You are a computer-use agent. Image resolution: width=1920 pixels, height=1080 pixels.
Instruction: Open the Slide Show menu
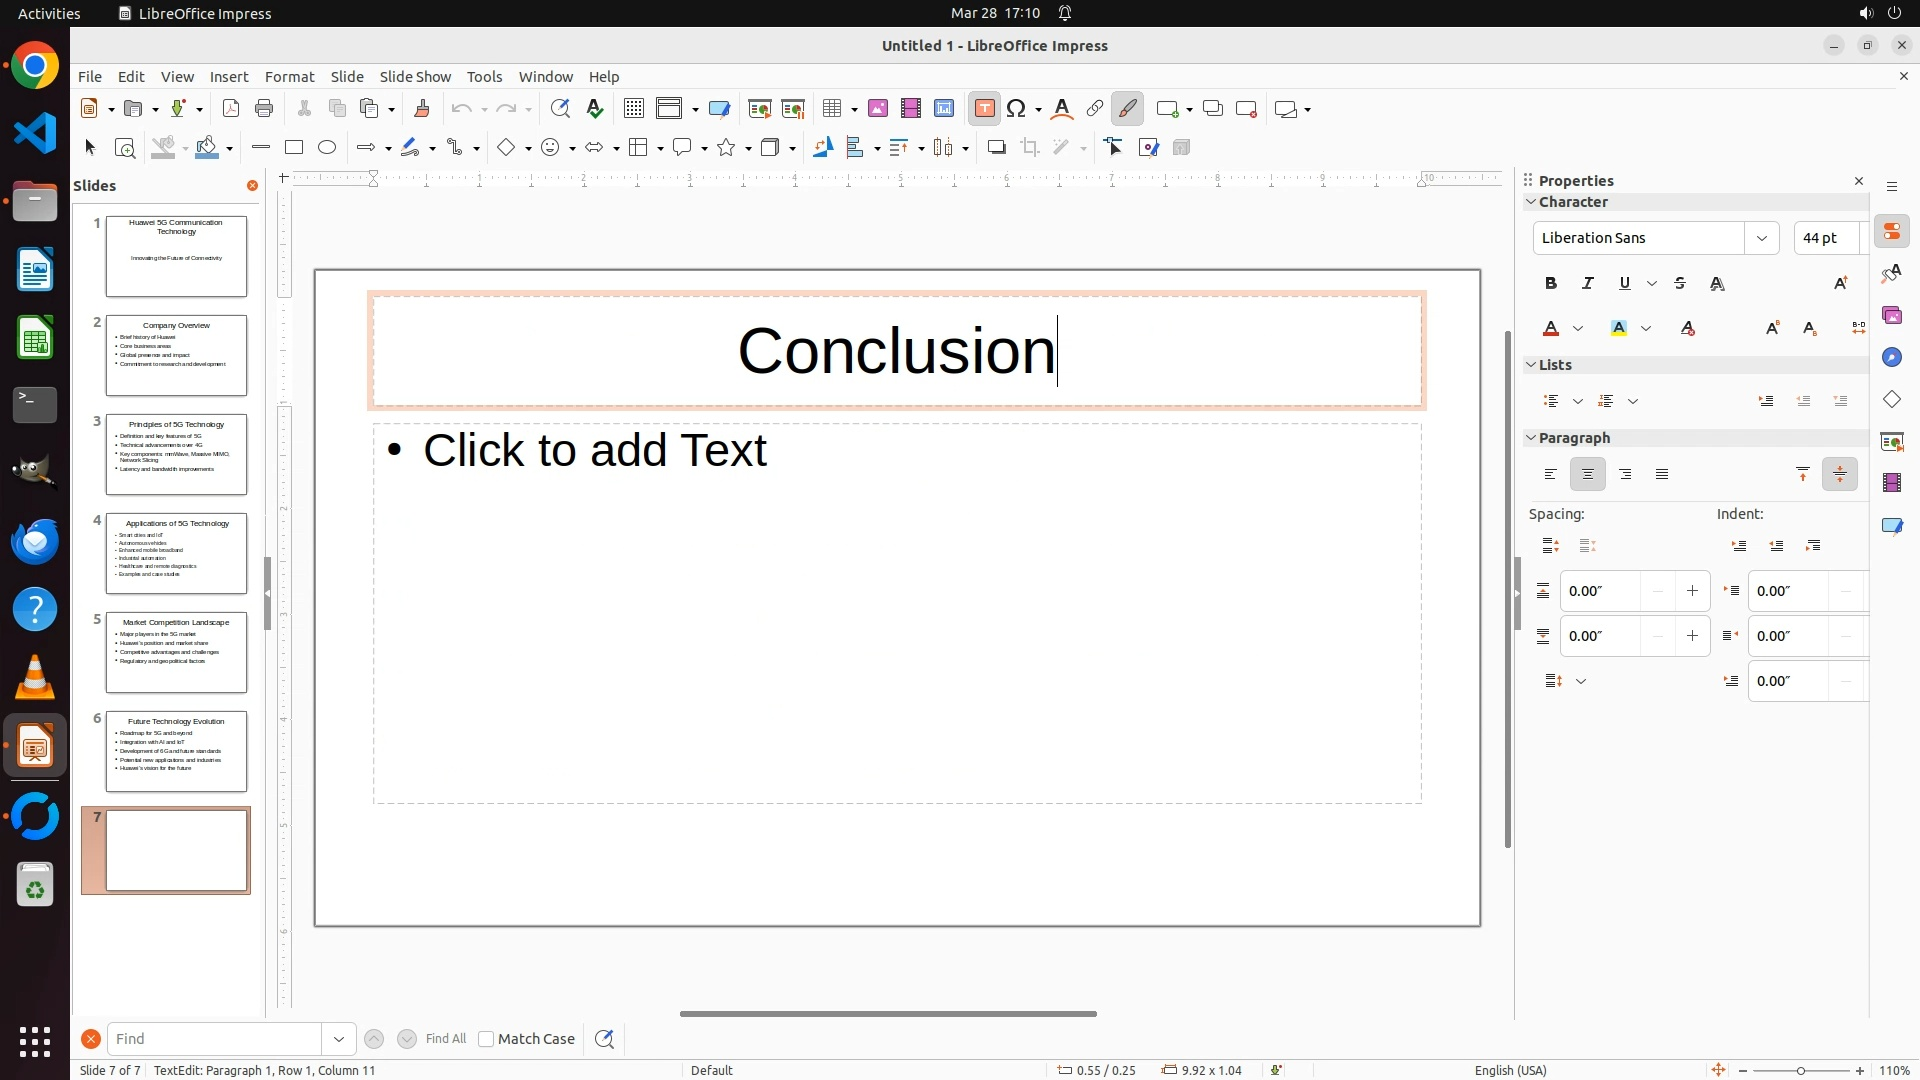(x=415, y=77)
